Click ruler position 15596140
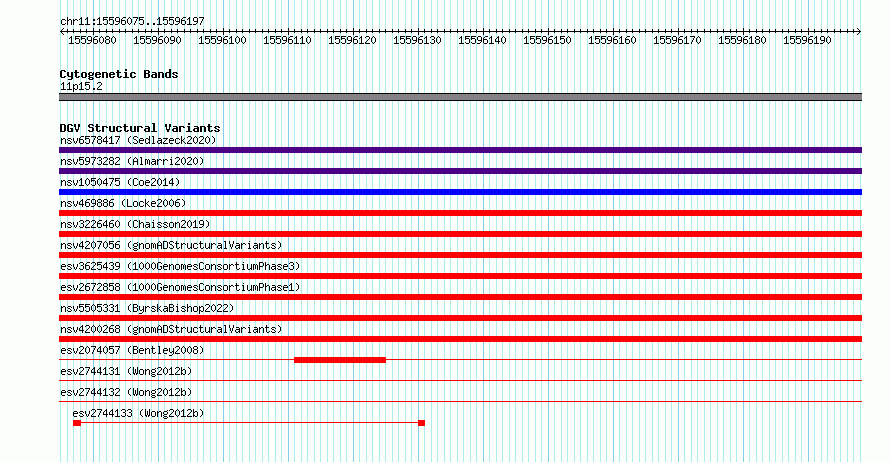This screenshot has width=890, height=462. click(x=482, y=40)
